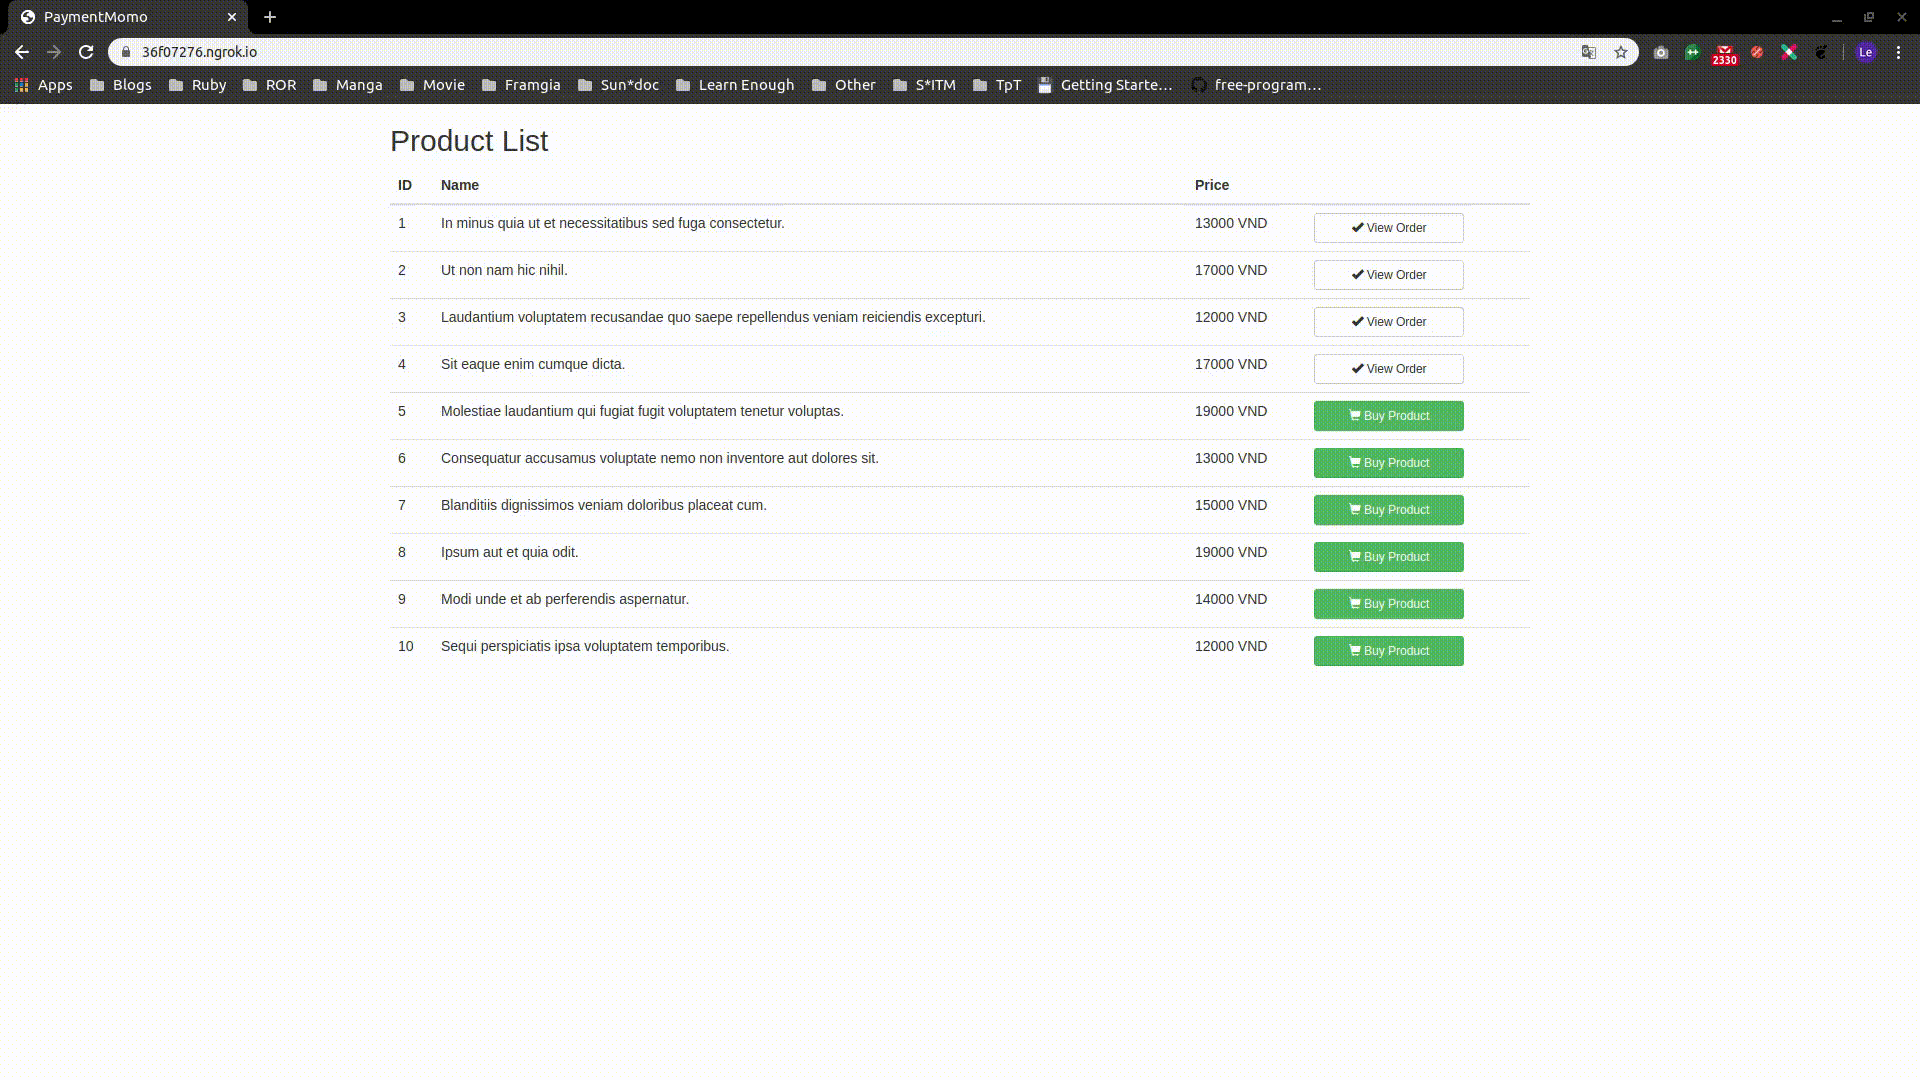
Task: View Order for product 4
Action: click(1388, 369)
